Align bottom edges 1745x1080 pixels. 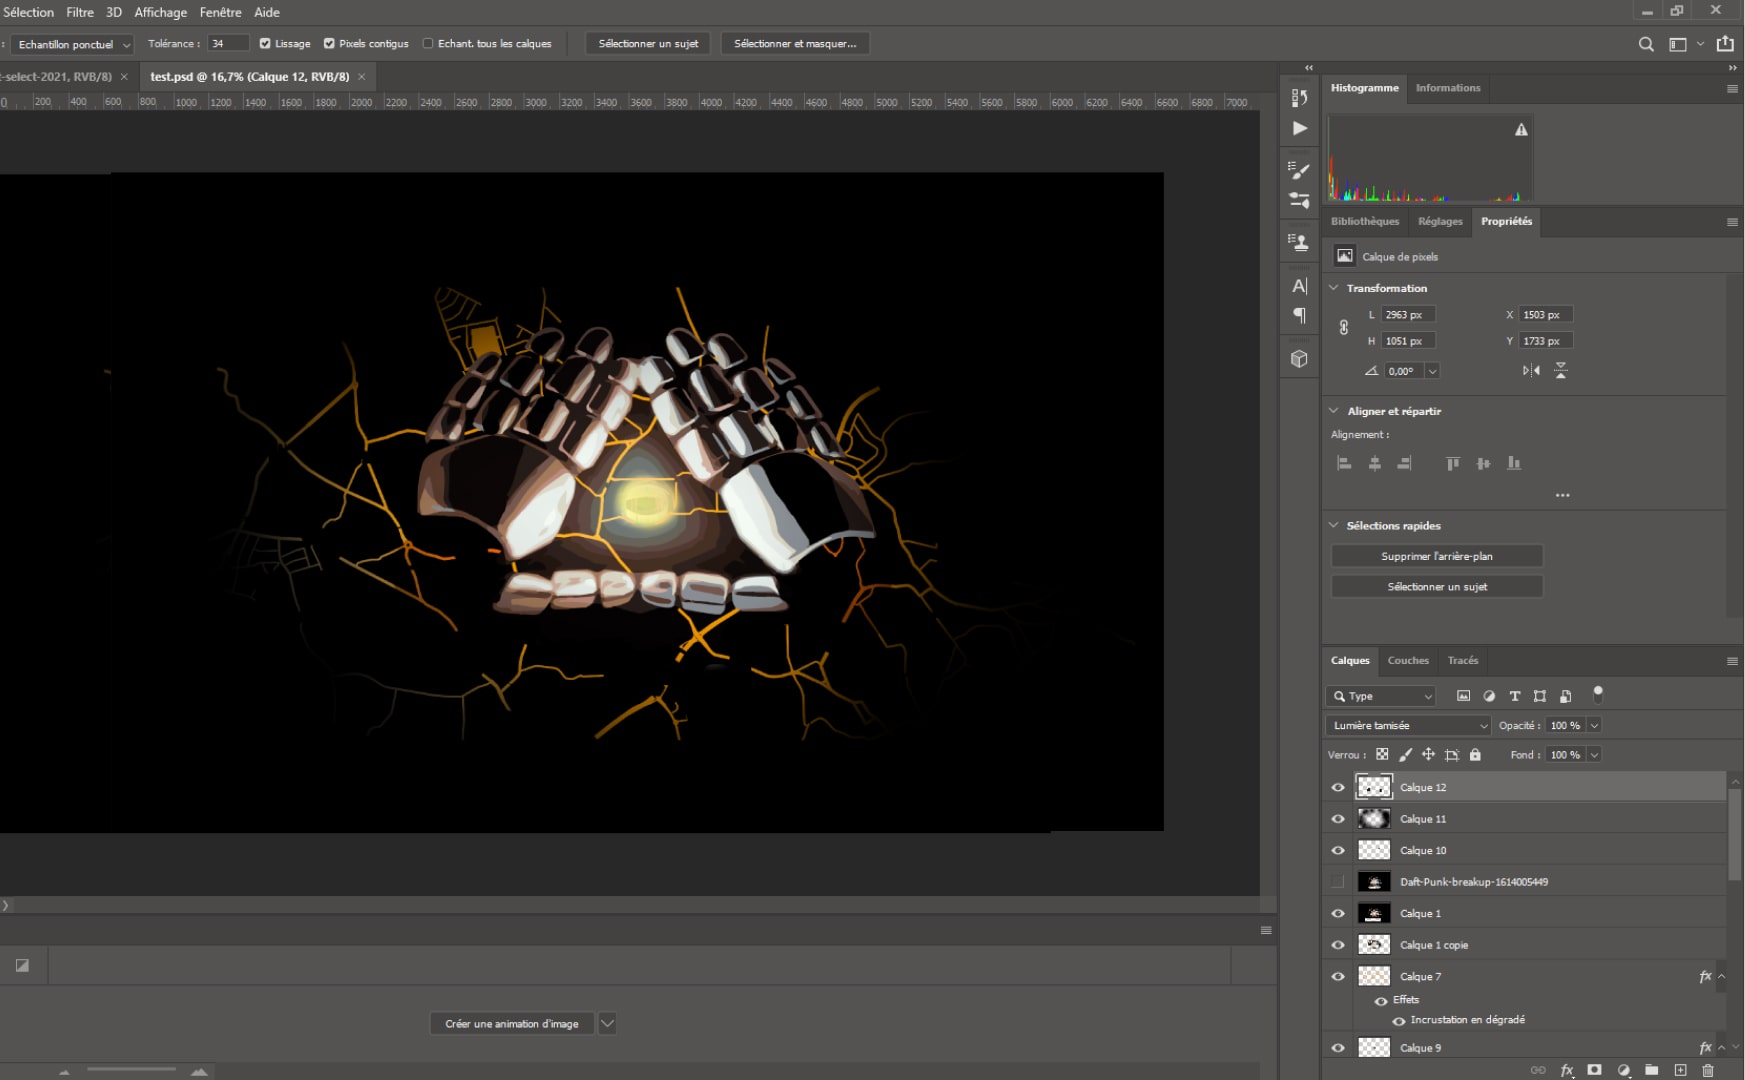point(1514,463)
